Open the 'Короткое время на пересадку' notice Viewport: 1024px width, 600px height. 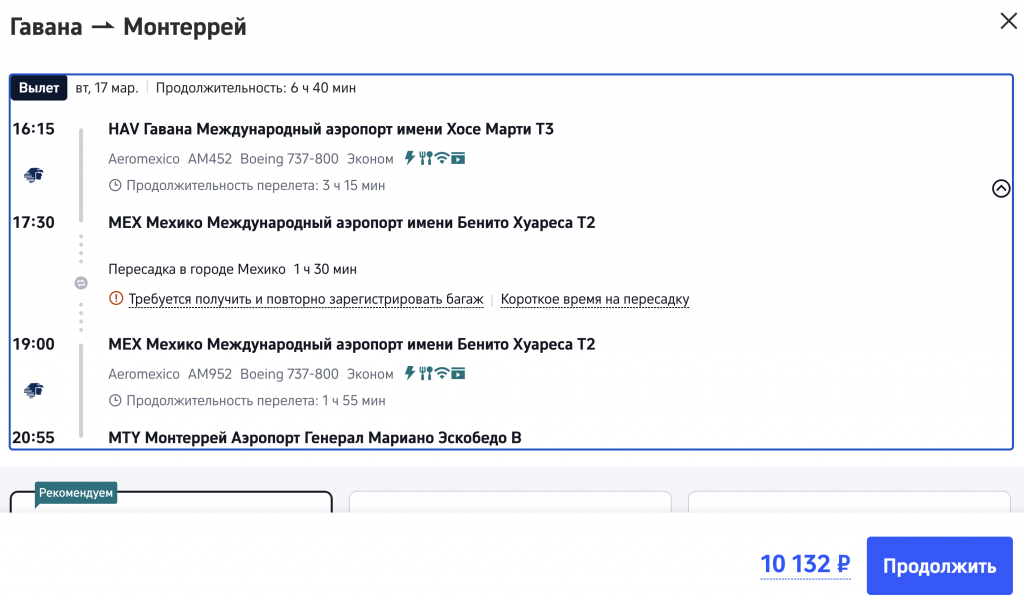point(595,299)
